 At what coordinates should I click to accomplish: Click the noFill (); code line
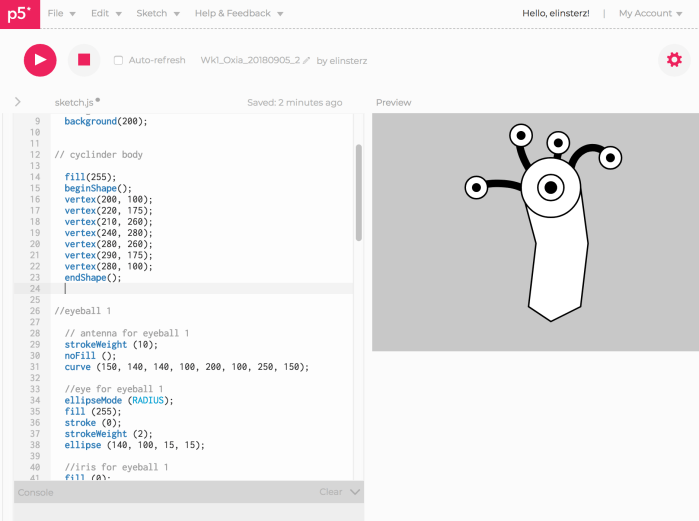point(90,355)
